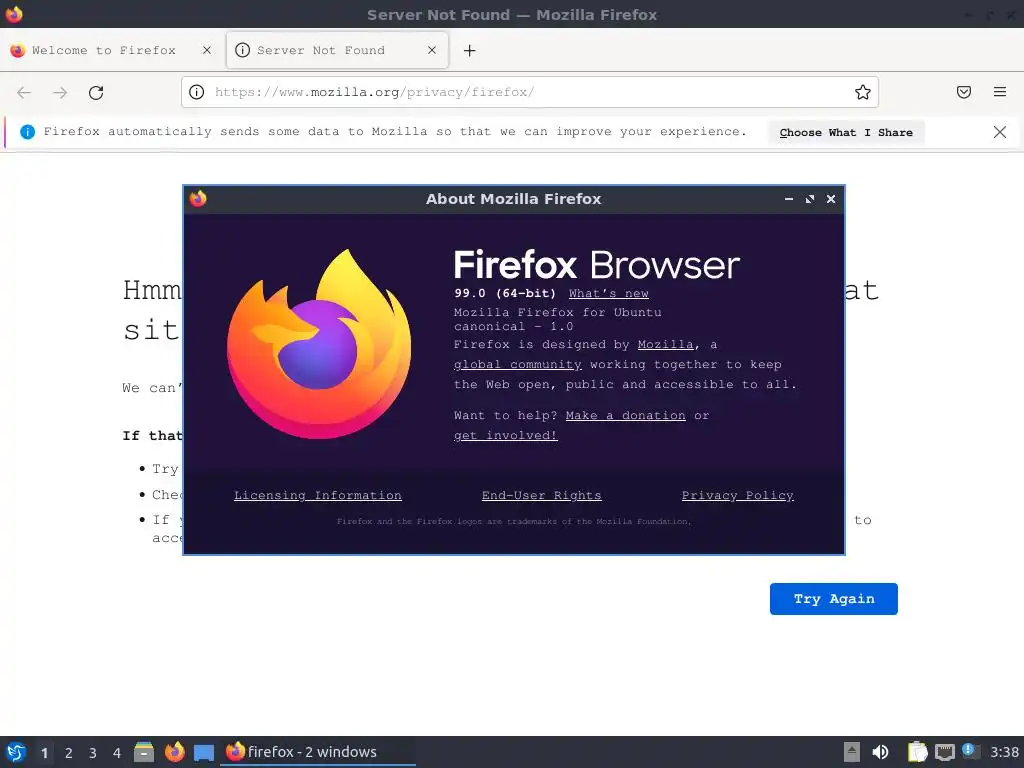Screen dimensions: 1024x768
Task: Switch to workspace 2
Action: tap(69, 753)
